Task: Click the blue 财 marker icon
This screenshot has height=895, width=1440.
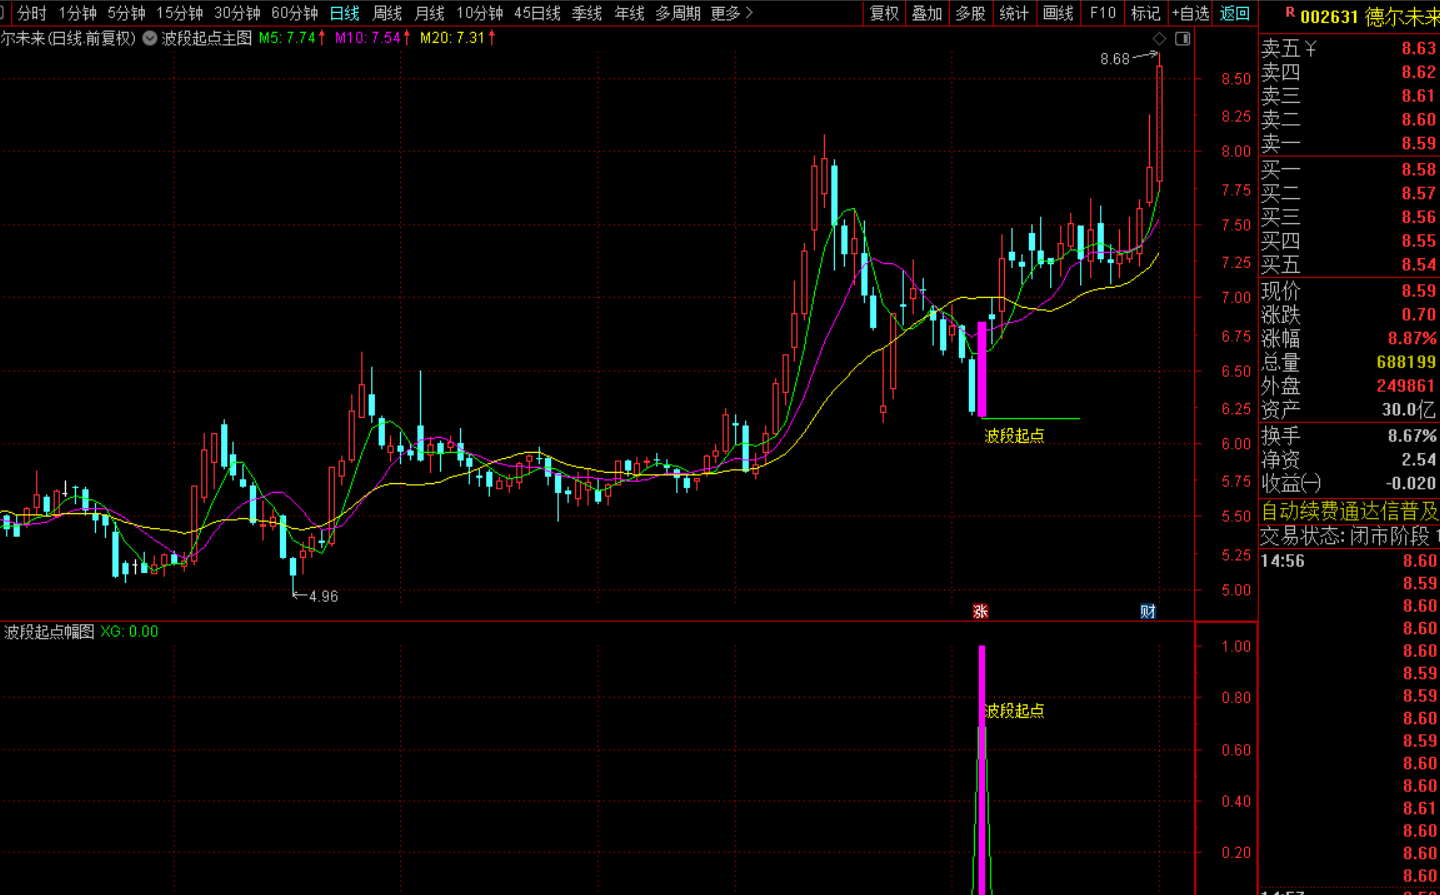Action: pyautogui.click(x=1148, y=611)
